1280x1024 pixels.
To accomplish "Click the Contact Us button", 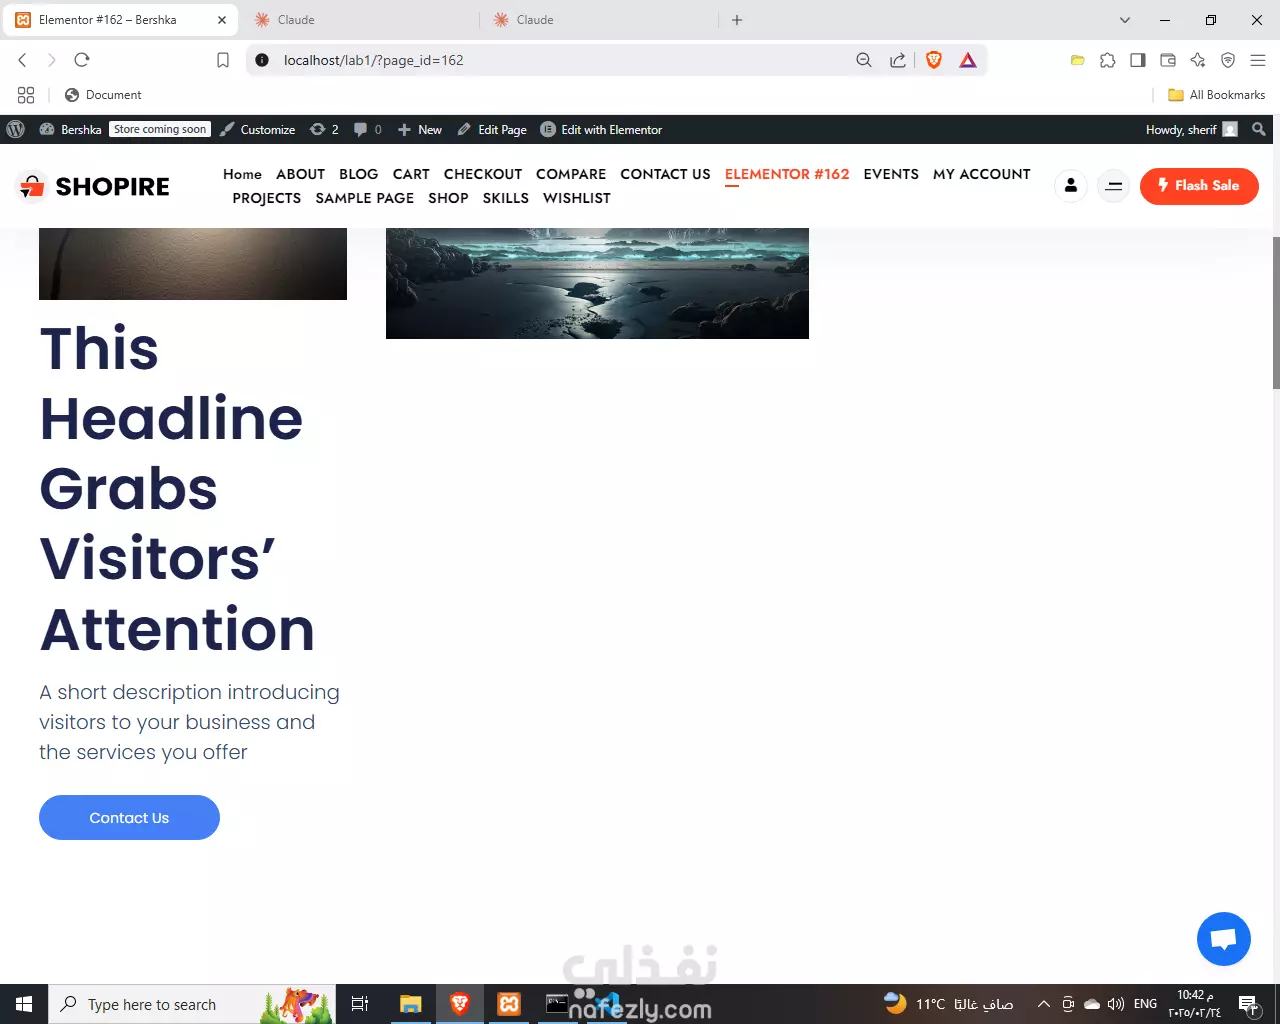I will [129, 818].
